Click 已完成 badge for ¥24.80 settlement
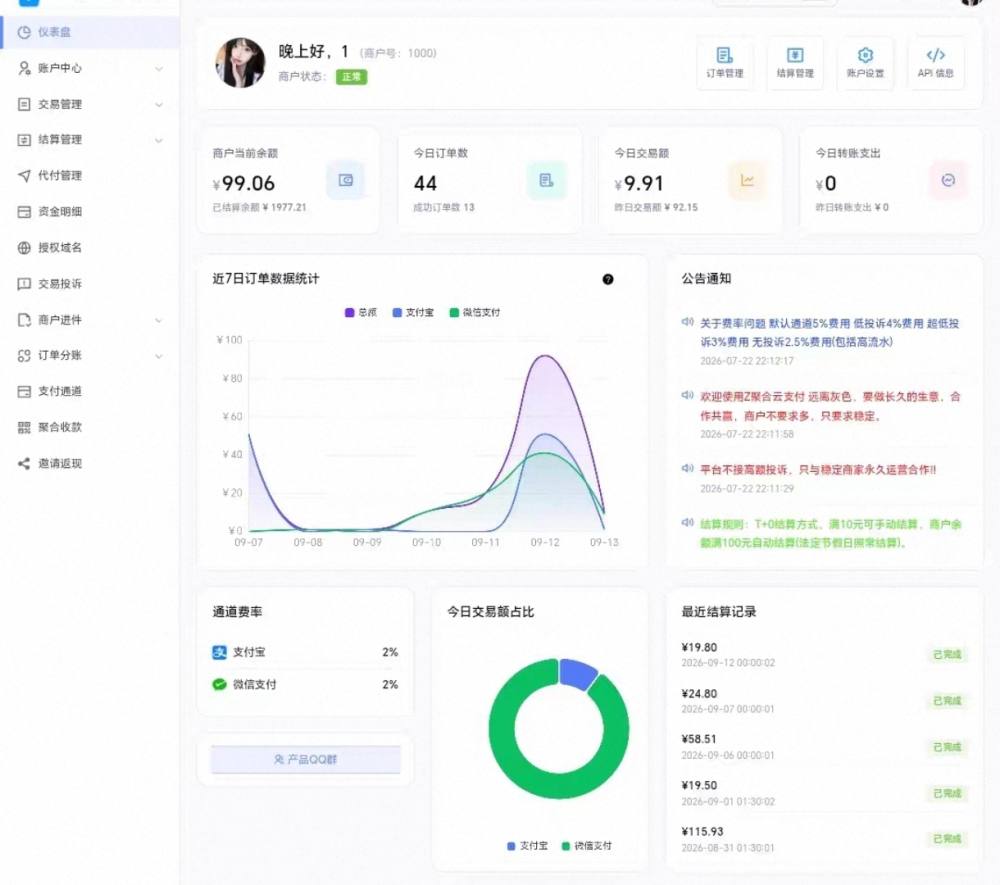1000x885 pixels. 947,701
